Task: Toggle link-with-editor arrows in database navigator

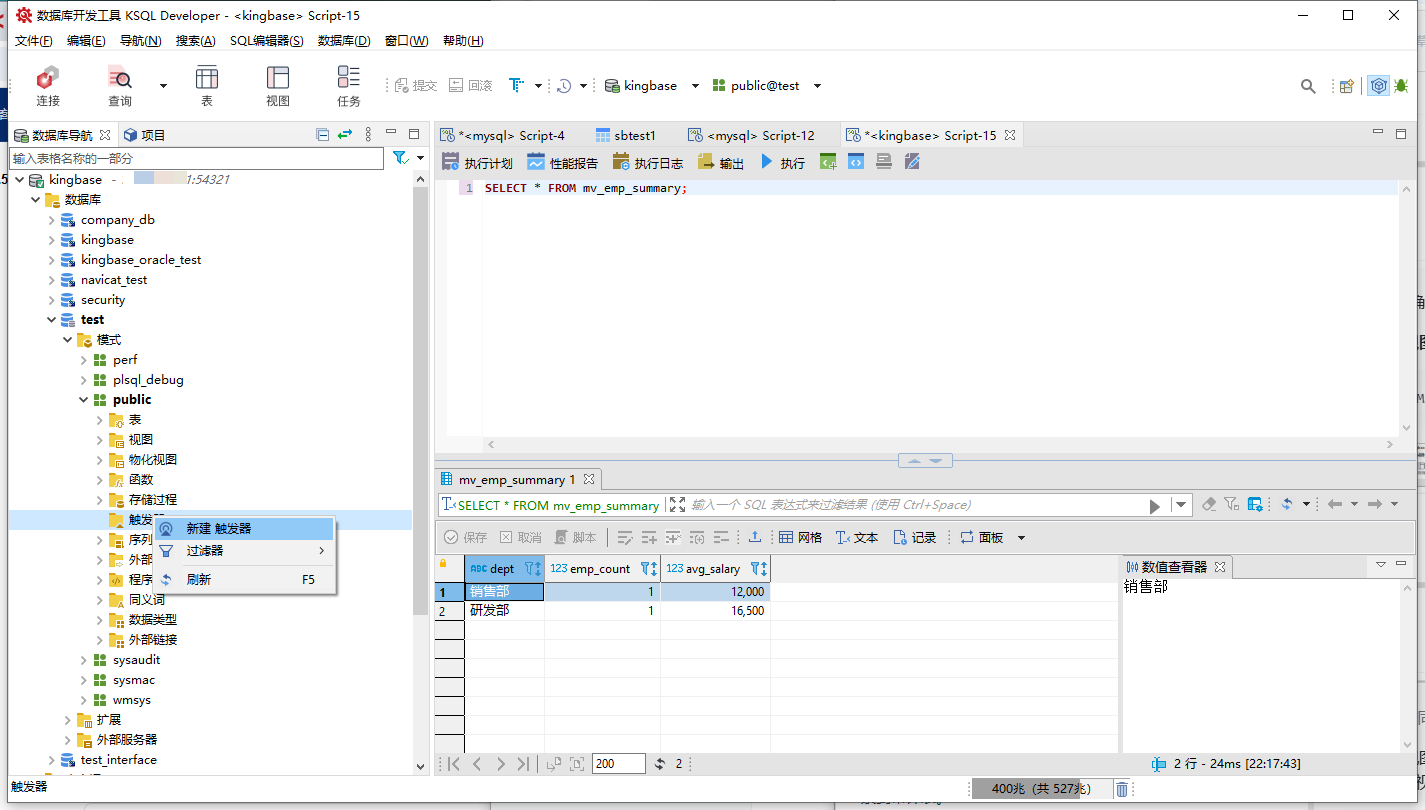Action: click(x=345, y=135)
